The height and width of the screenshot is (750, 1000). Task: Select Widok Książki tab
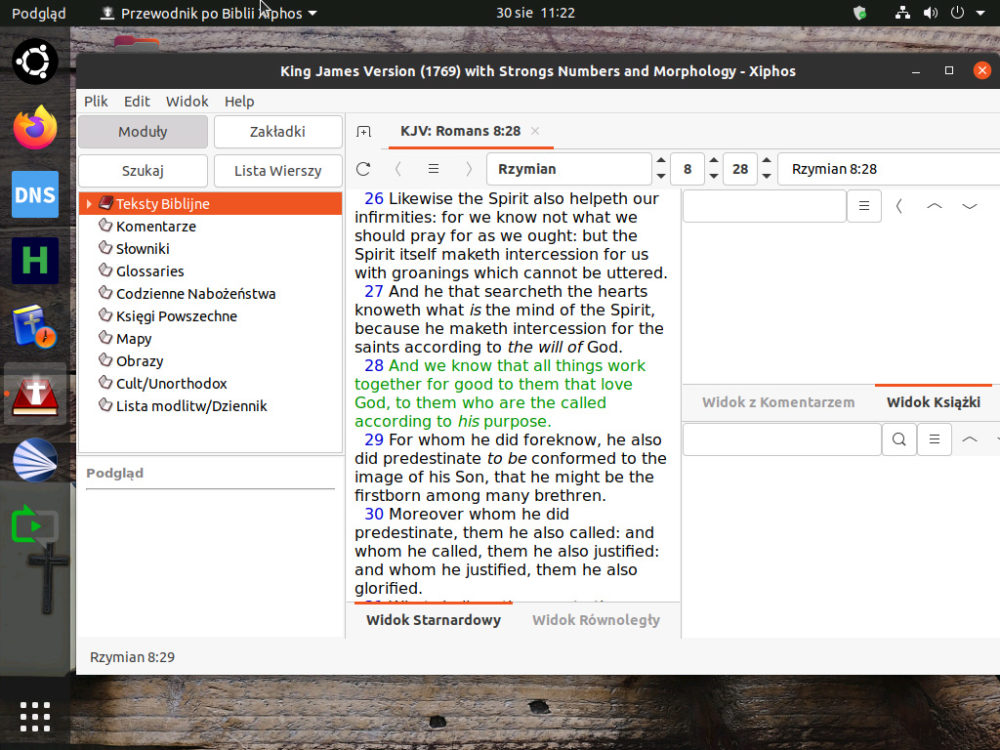pyautogui.click(x=933, y=402)
